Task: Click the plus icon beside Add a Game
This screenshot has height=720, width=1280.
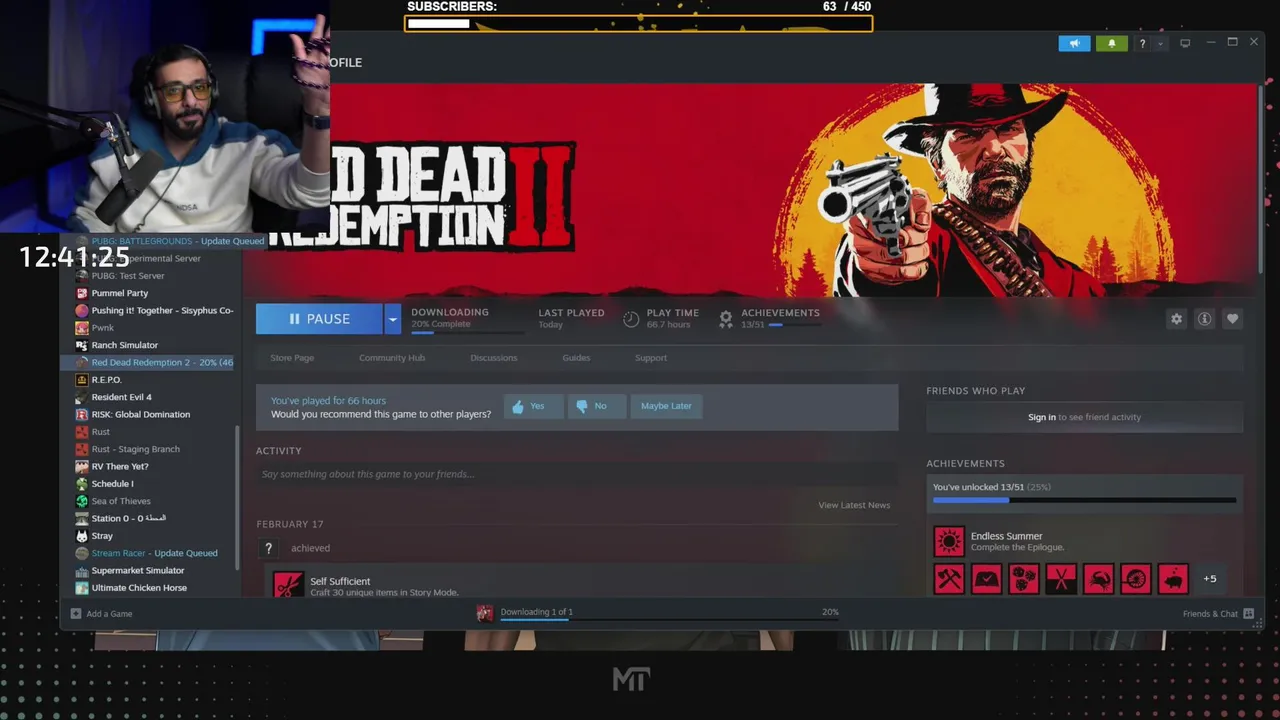Action: (76, 613)
